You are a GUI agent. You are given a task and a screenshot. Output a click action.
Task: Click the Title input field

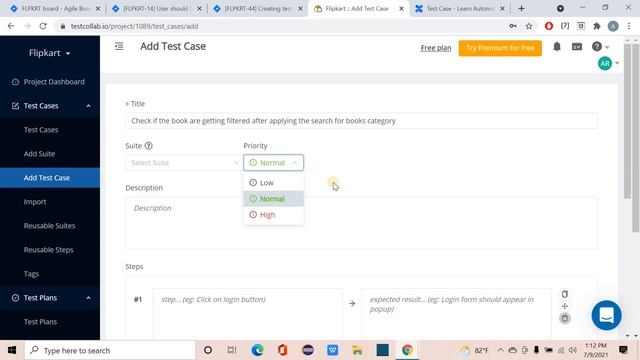point(362,121)
